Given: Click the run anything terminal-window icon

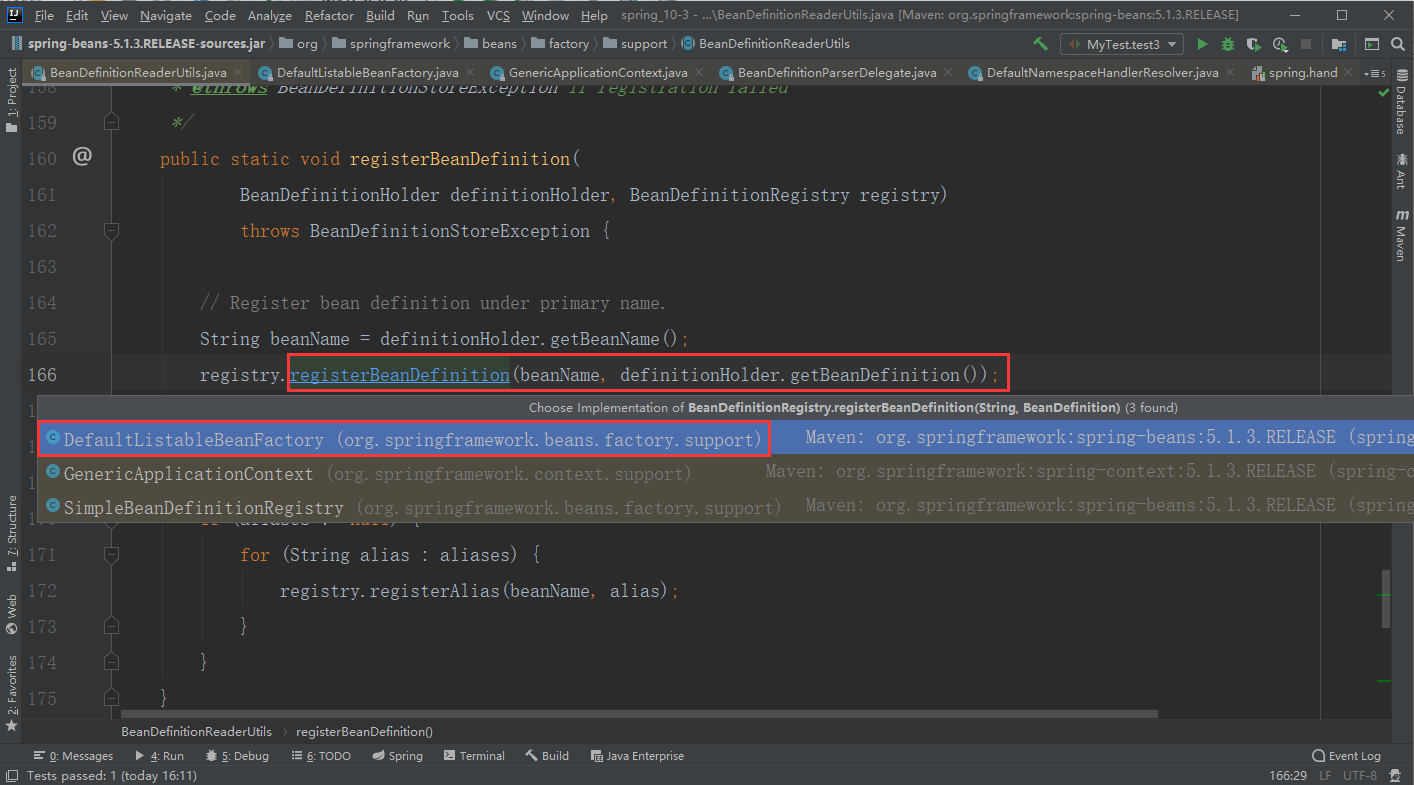Looking at the screenshot, I should (1371, 44).
